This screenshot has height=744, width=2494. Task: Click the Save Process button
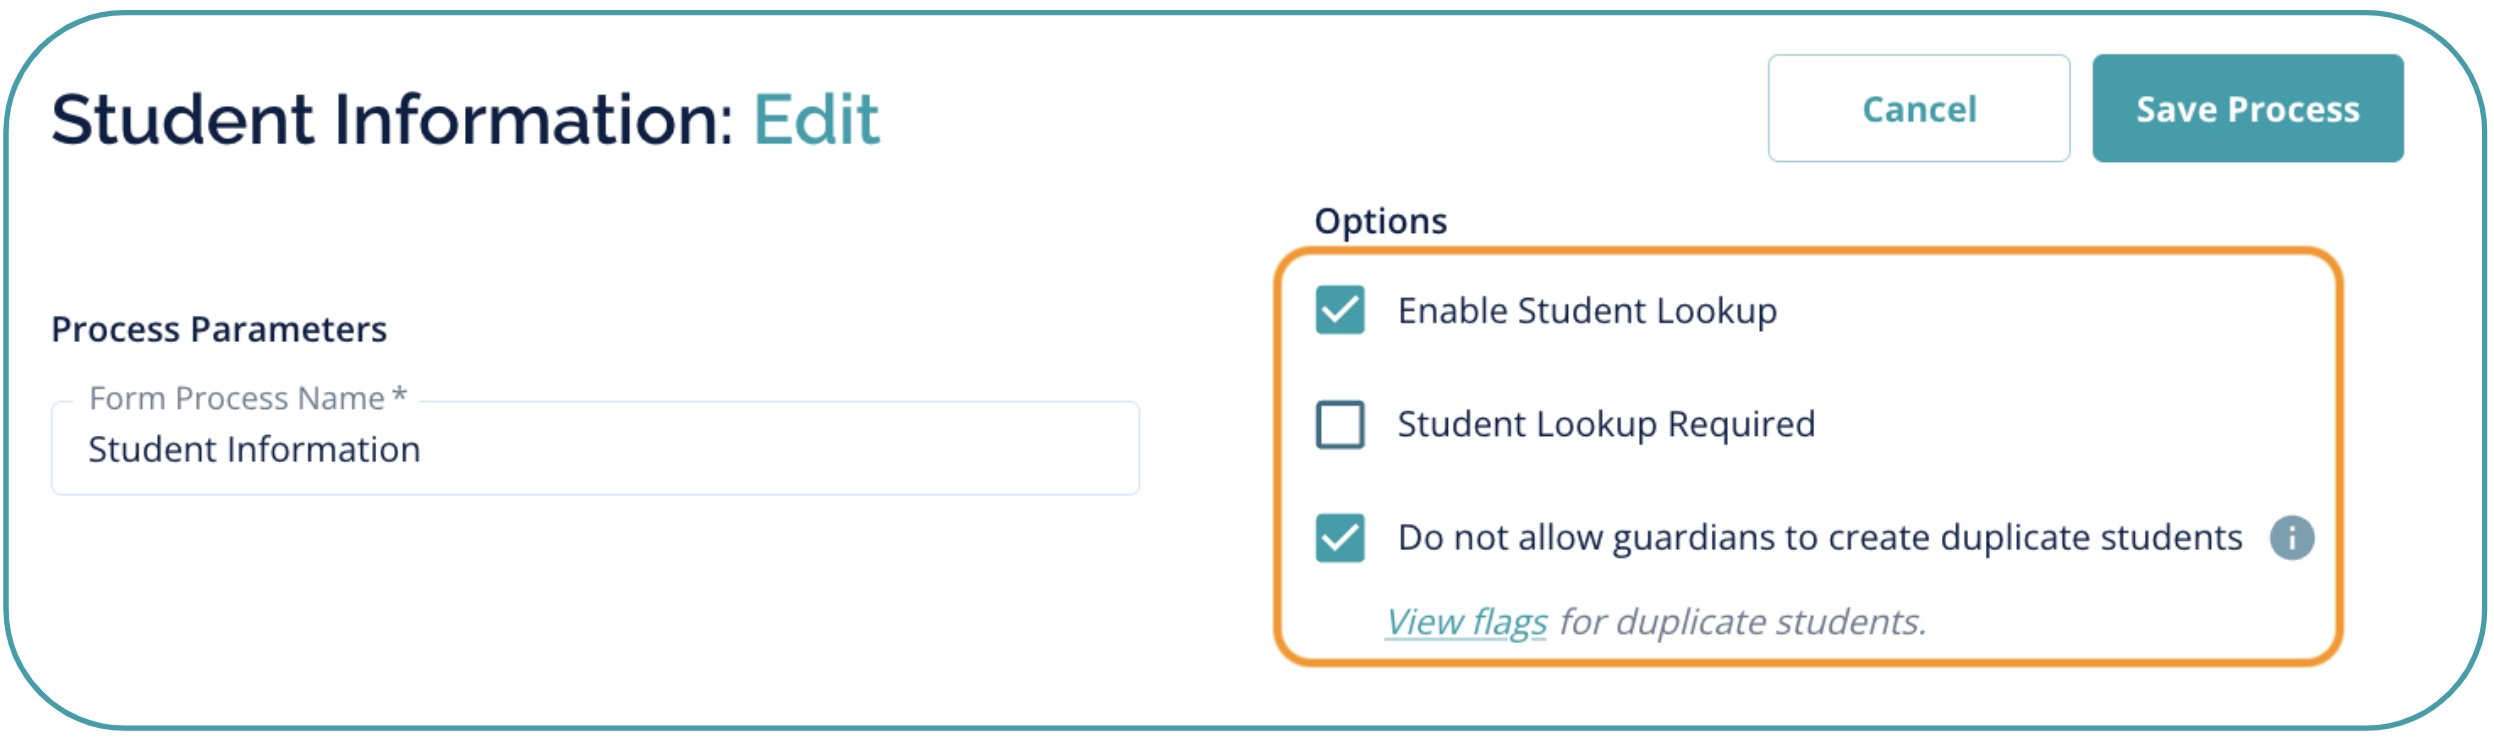(x=2247, y=108)
